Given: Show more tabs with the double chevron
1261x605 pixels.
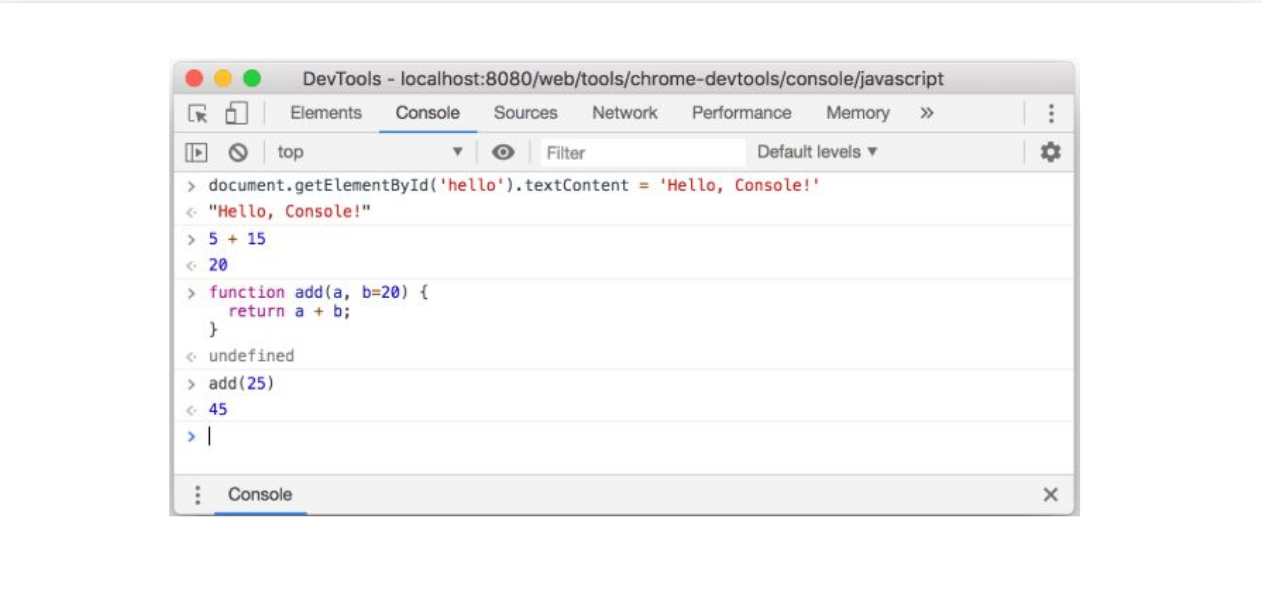Looking at the screenshot, I should (927, 113).
